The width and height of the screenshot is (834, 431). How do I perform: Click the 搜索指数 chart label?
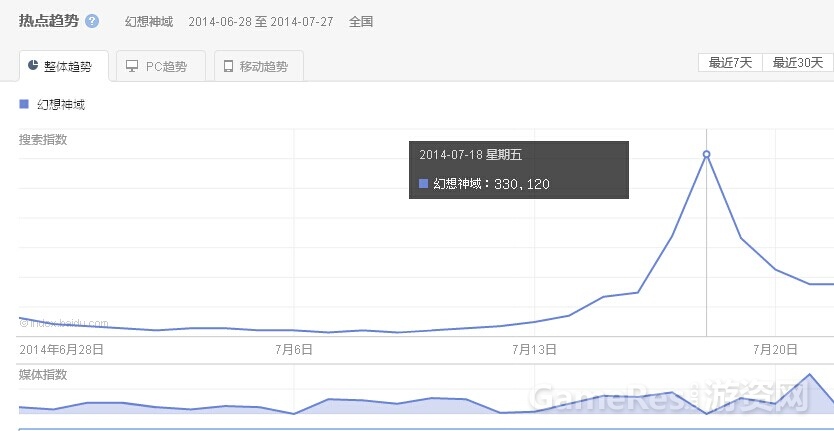click(43, 140)
